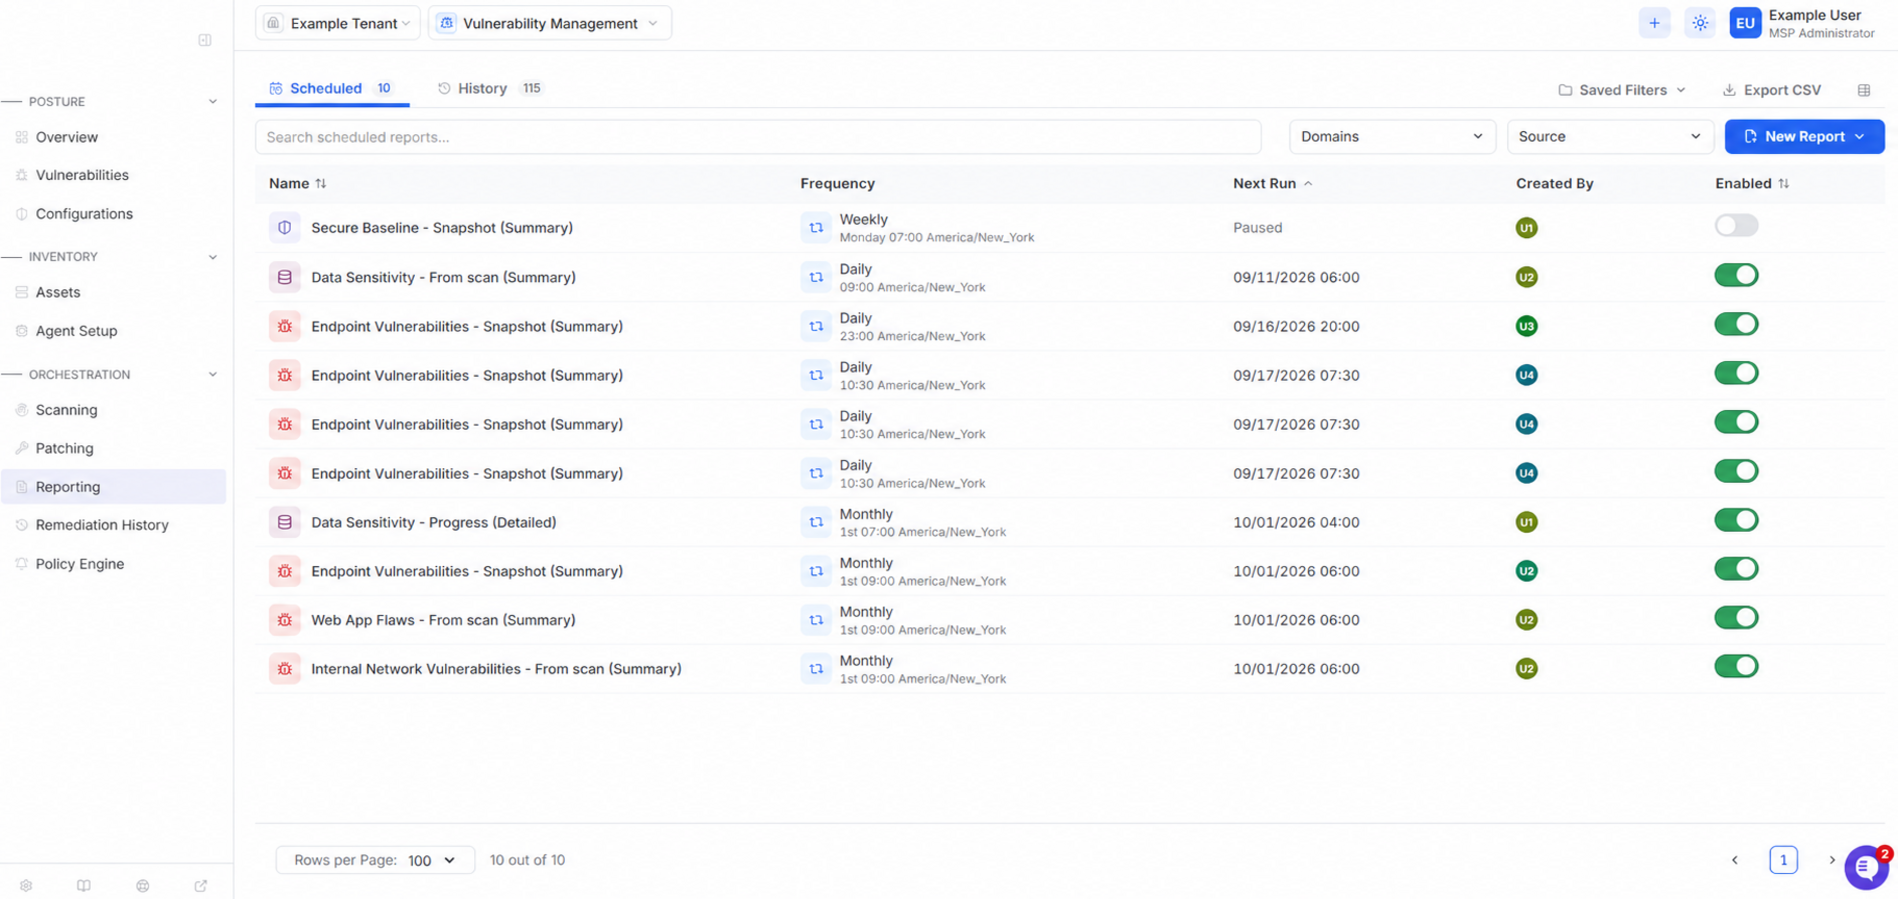
Task: Click the Paused next run status
Action: [1257, 228]
